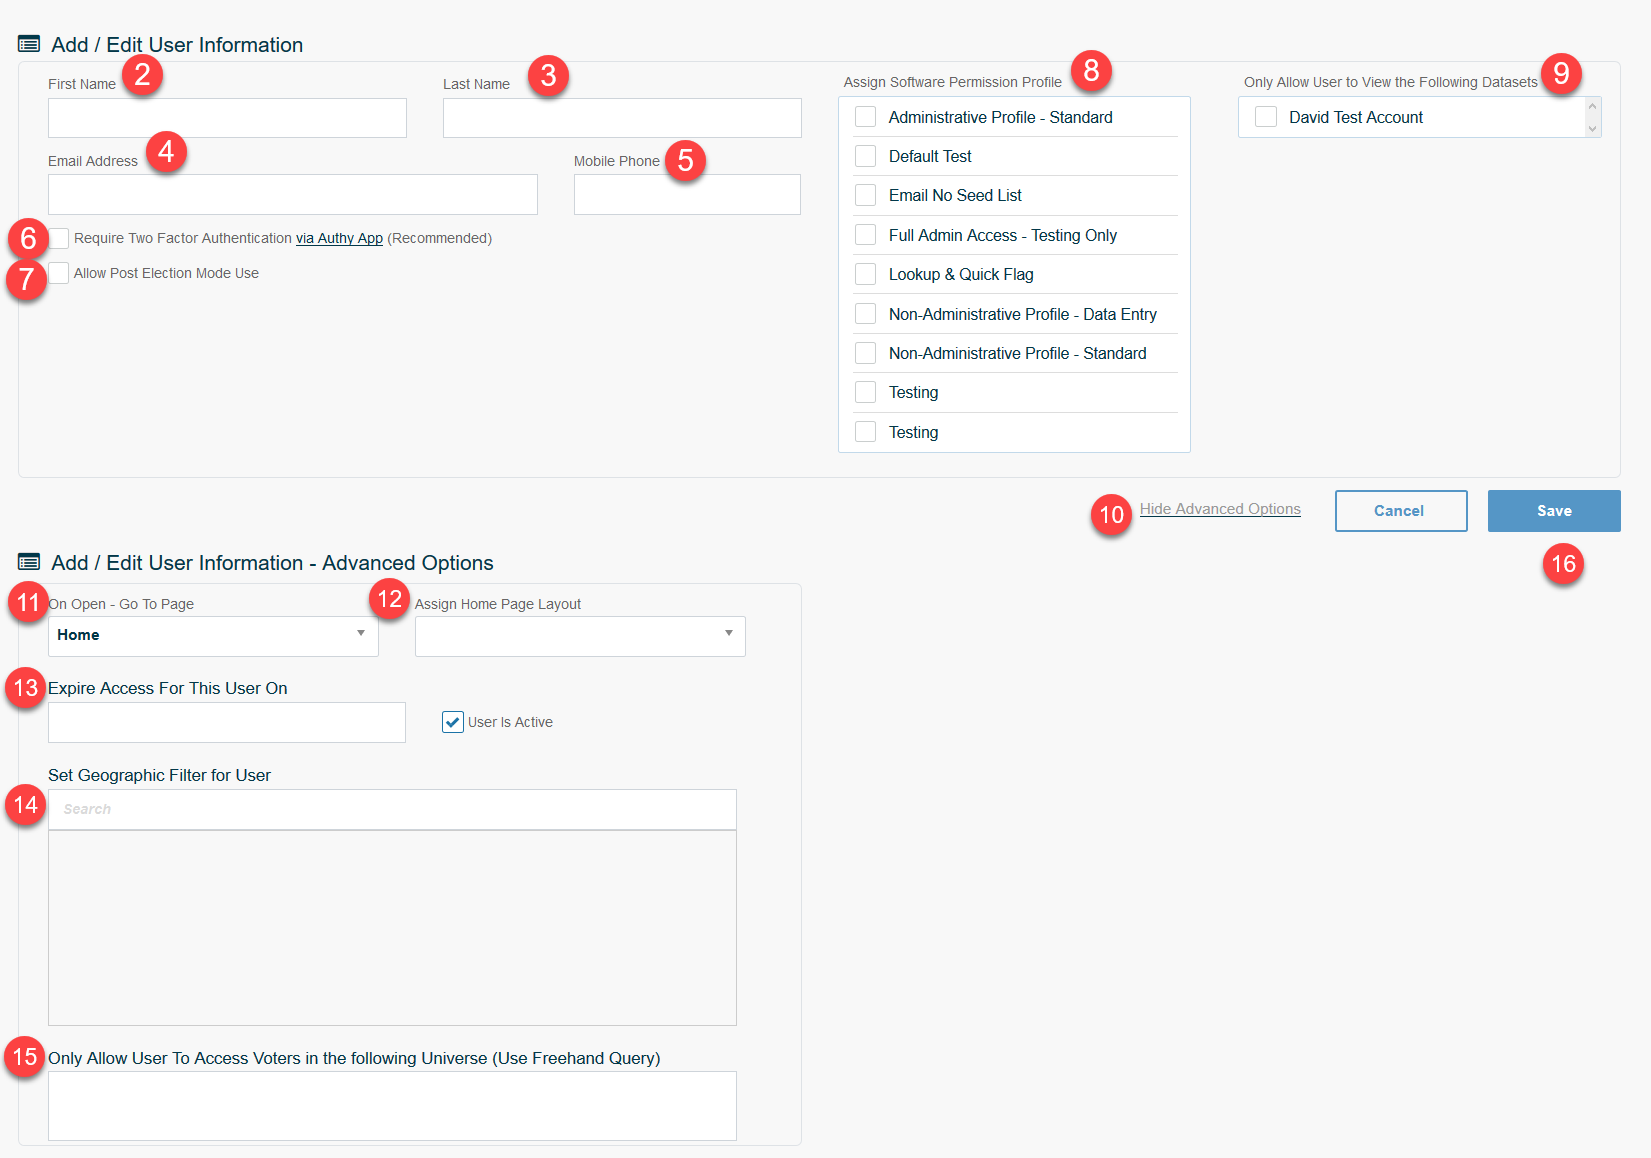The height and width of the screenshot is (1158, 1651).
Task: Check the Default Test permission profile
Action: [x=865, y=155]
